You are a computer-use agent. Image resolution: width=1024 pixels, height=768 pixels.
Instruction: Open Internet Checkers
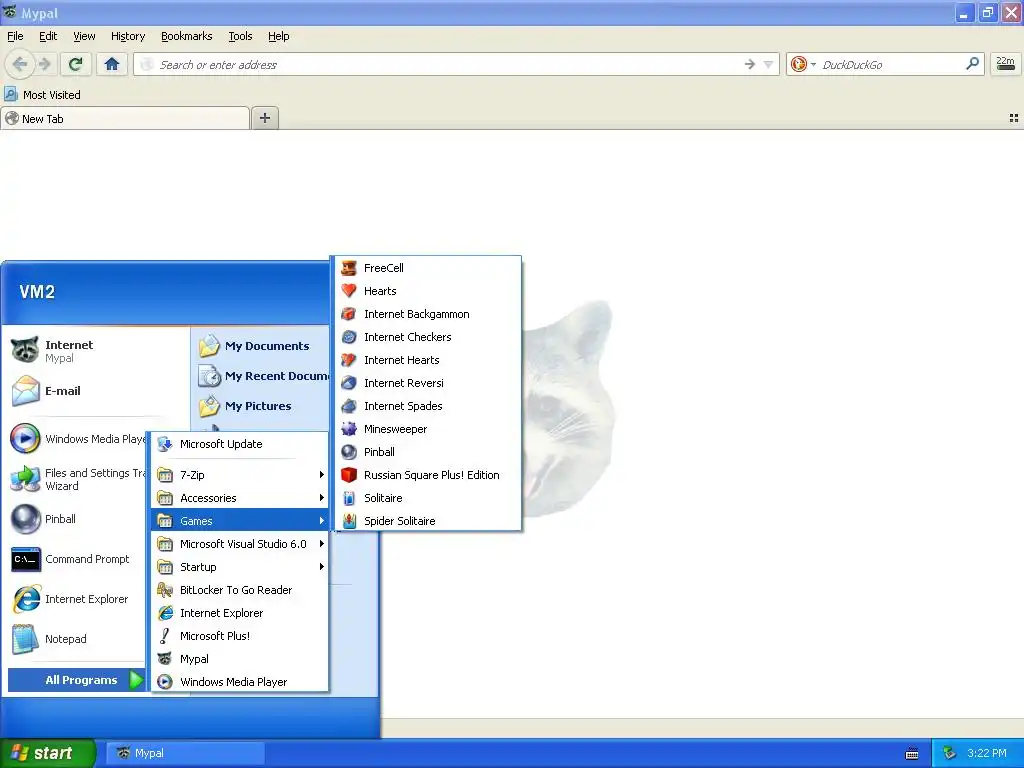428,337
